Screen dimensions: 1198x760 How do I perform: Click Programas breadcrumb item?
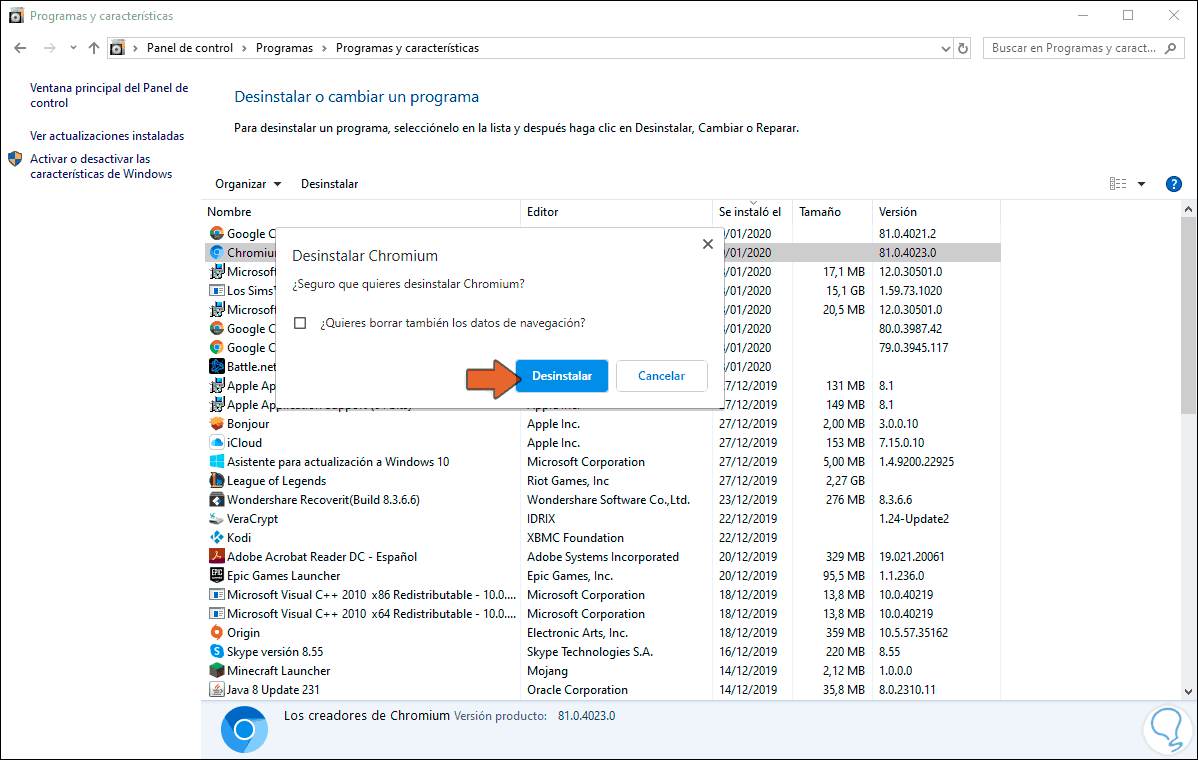(x=284, y=48)
